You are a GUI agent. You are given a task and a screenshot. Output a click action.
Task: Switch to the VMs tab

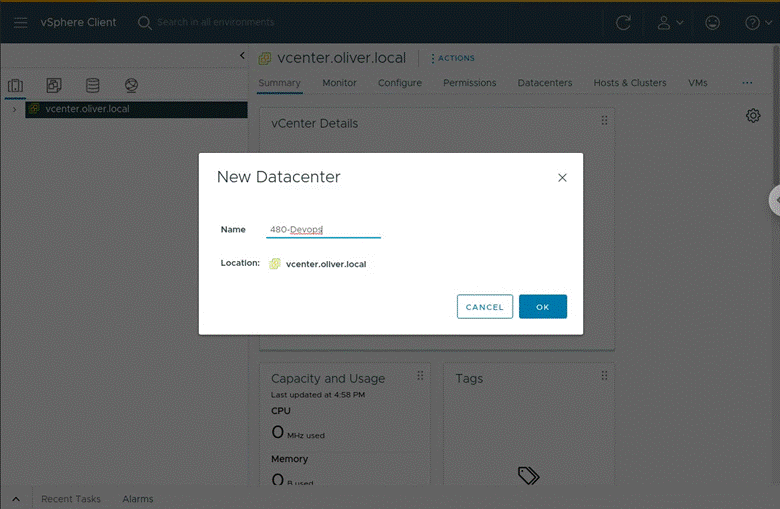(697, 83)
